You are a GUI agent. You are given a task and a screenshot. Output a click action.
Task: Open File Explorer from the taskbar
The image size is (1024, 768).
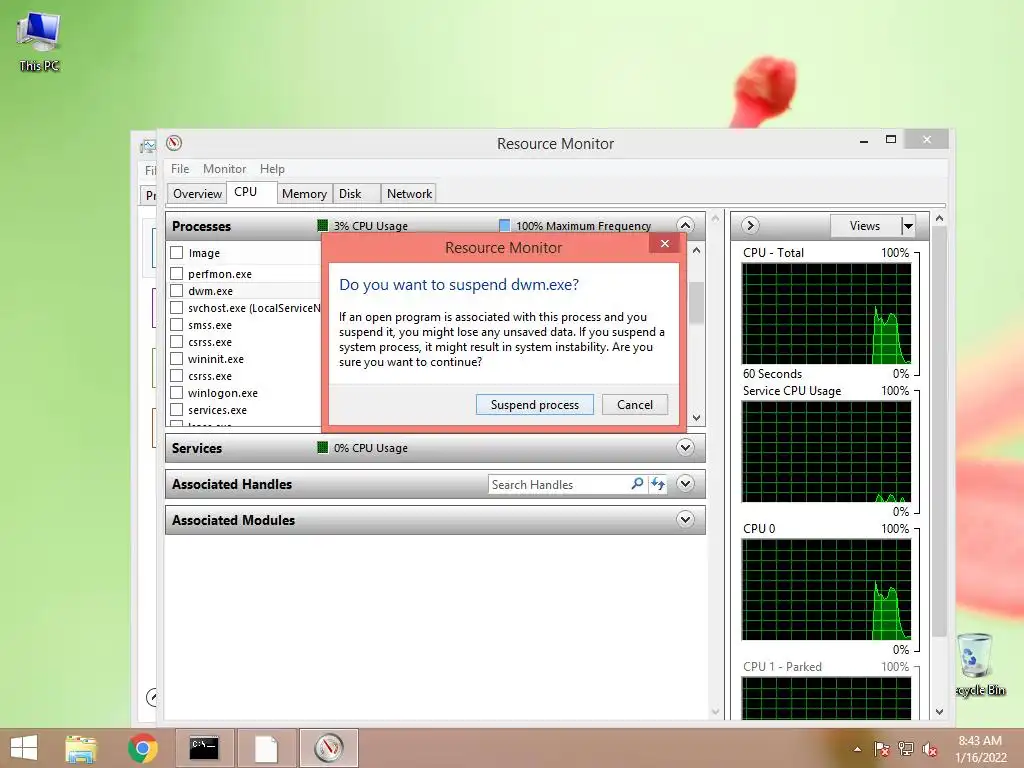tap(81, 748)
